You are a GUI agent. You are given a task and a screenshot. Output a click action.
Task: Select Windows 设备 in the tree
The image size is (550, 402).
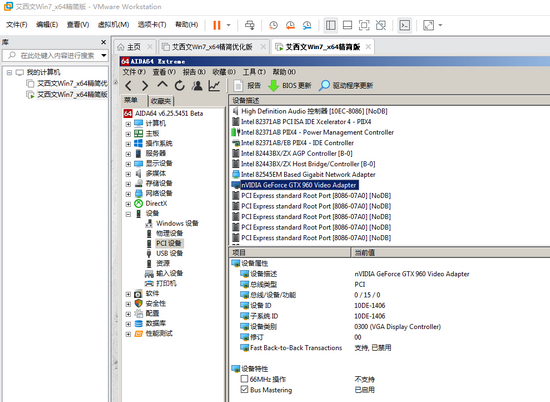pyautogui.click(x=177, y=223)
